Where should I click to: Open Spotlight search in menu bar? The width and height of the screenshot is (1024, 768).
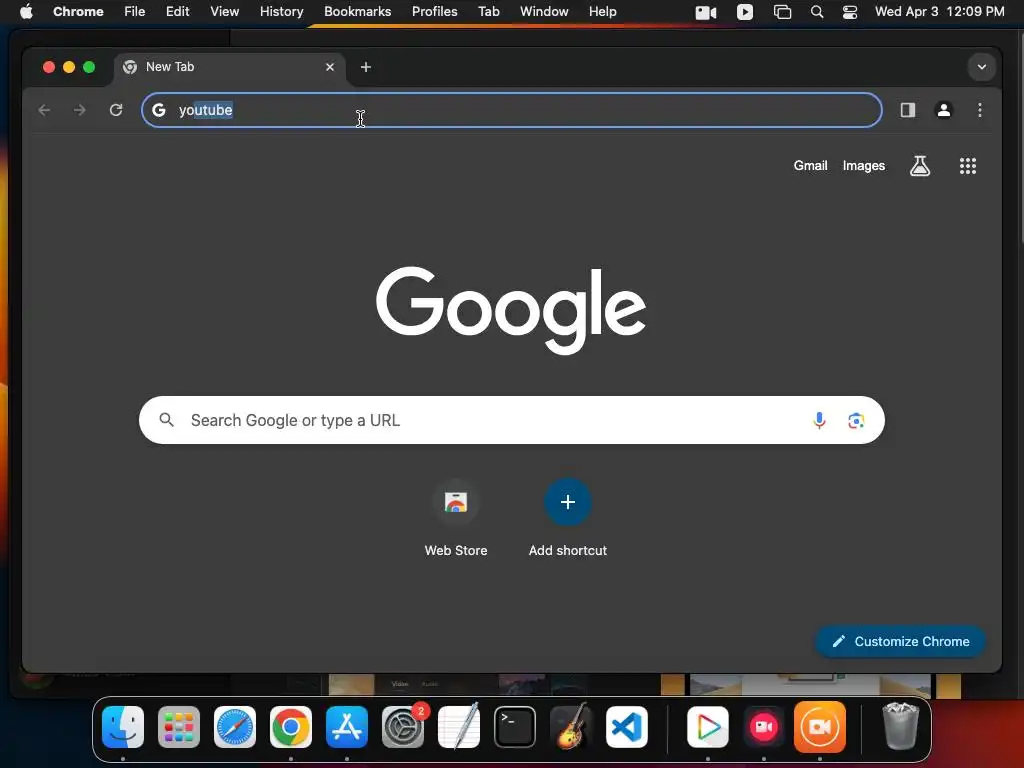(816, 12)
